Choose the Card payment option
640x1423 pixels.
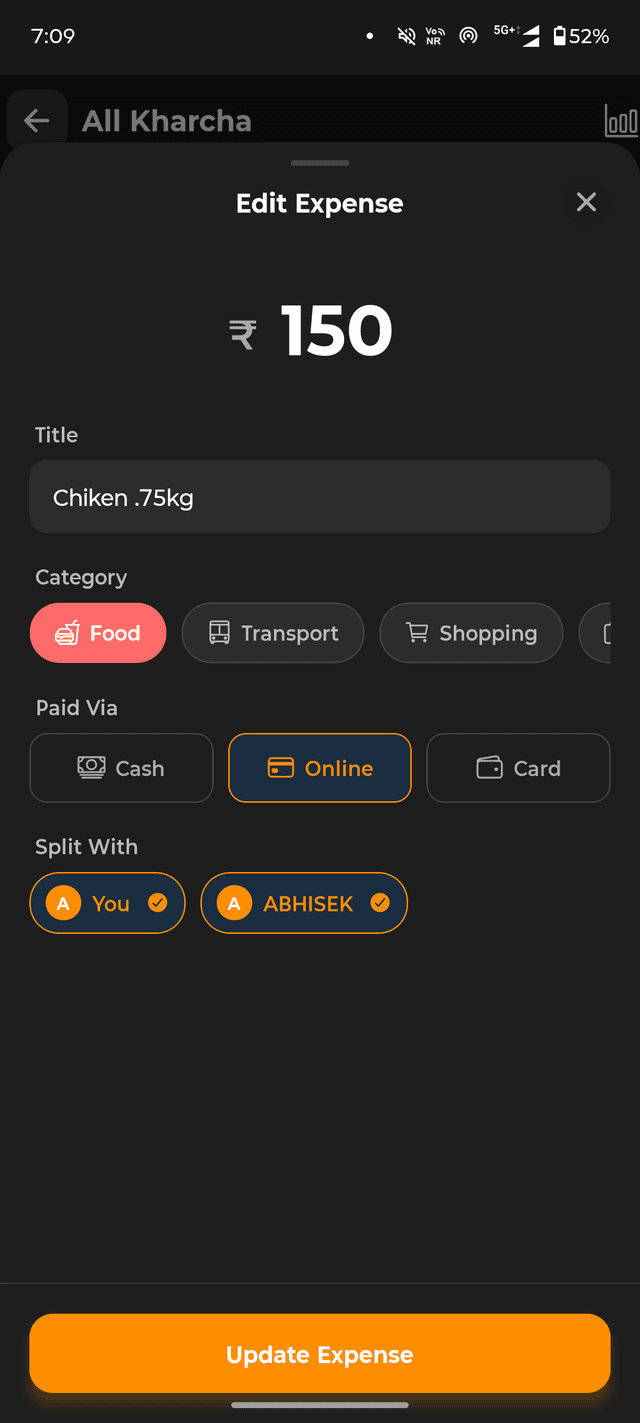pyautogui.click(x=518, y=767)
